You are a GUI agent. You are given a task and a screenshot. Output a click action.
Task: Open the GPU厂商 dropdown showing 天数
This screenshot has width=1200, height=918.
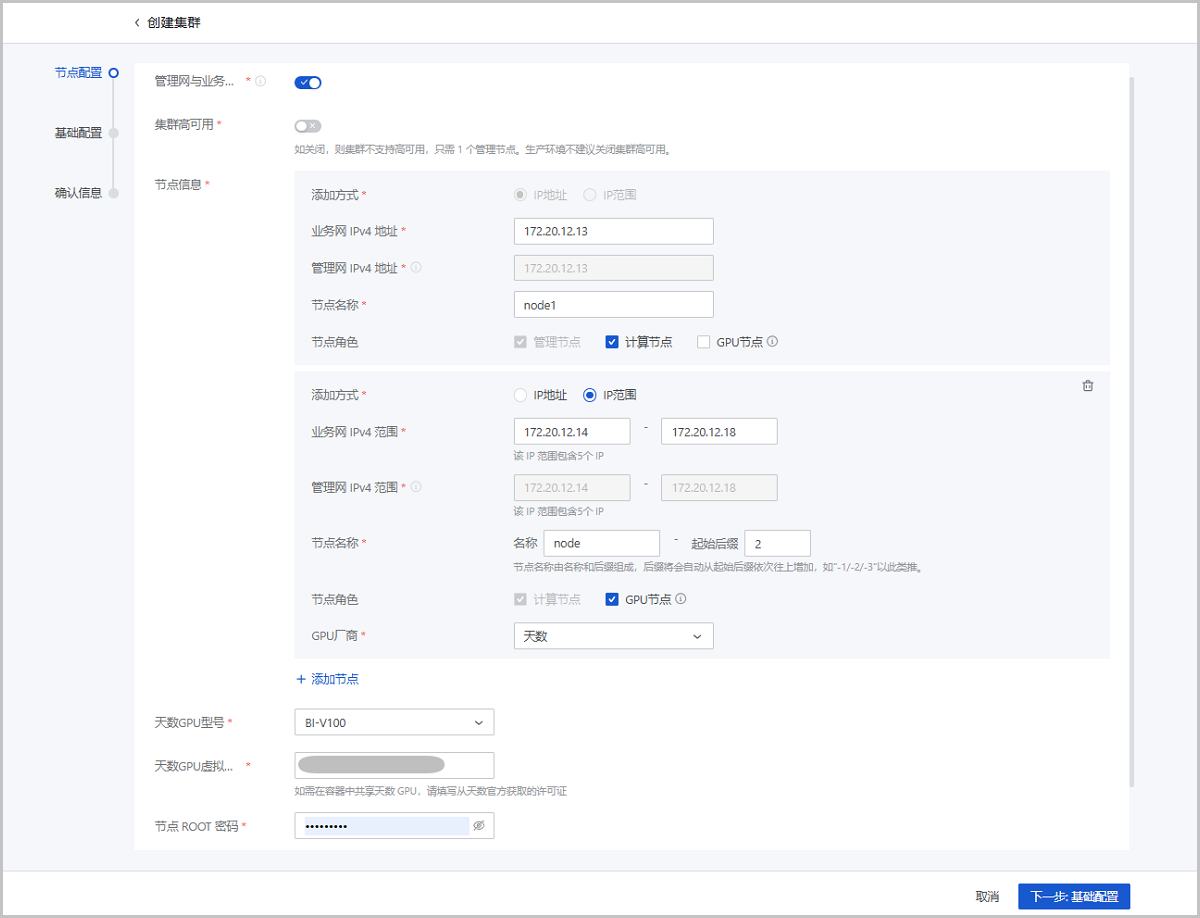(x=613, y=636)
